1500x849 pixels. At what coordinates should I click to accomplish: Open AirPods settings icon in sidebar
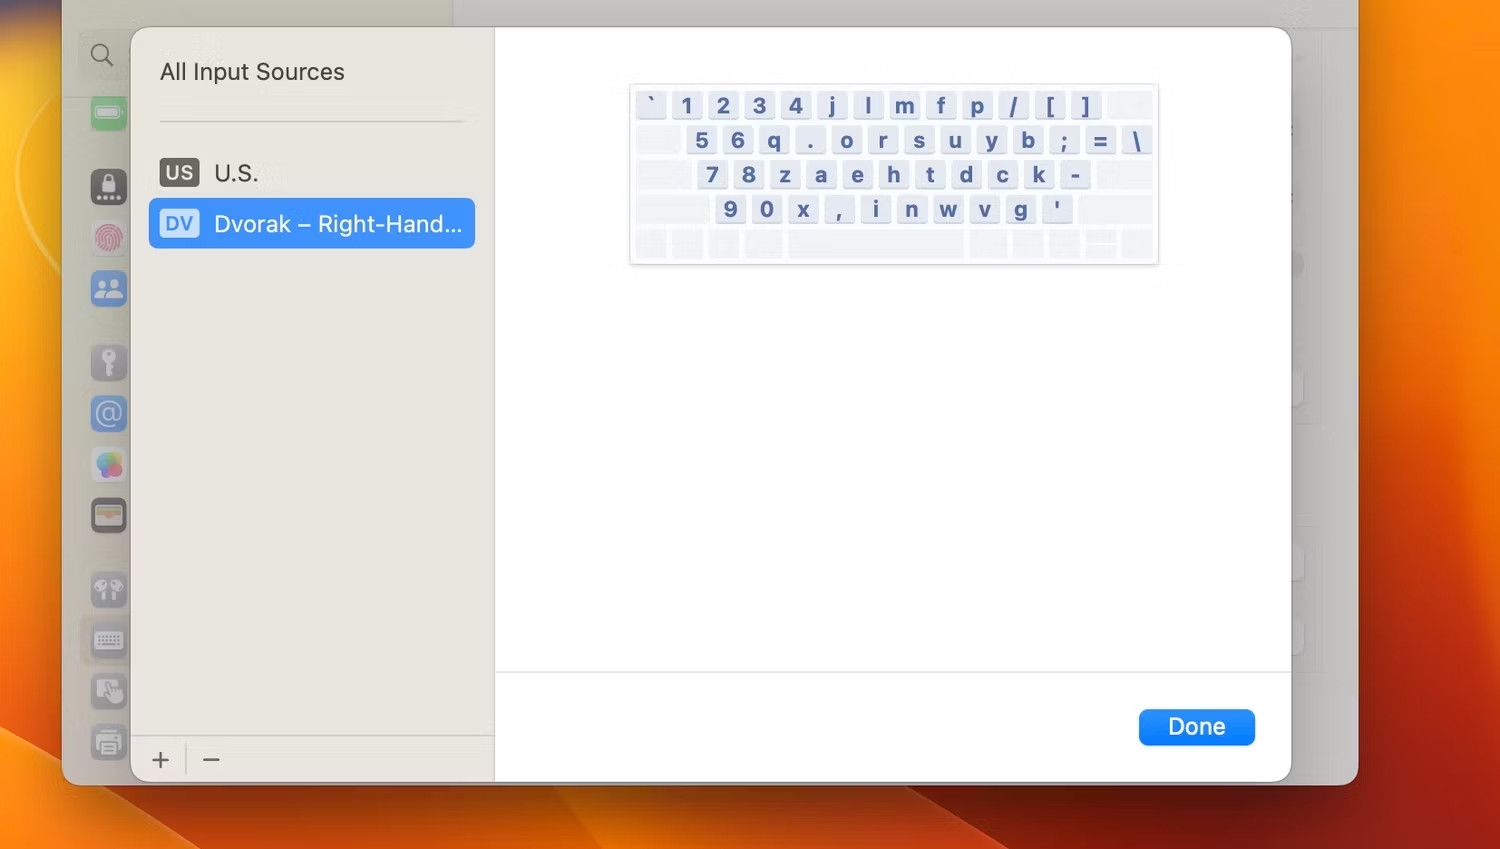[x=109, y=590]
